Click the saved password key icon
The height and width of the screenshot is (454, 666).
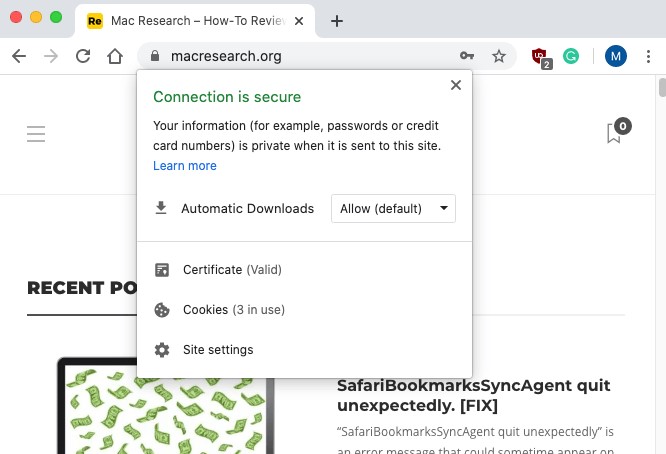[x=467, y=56]
